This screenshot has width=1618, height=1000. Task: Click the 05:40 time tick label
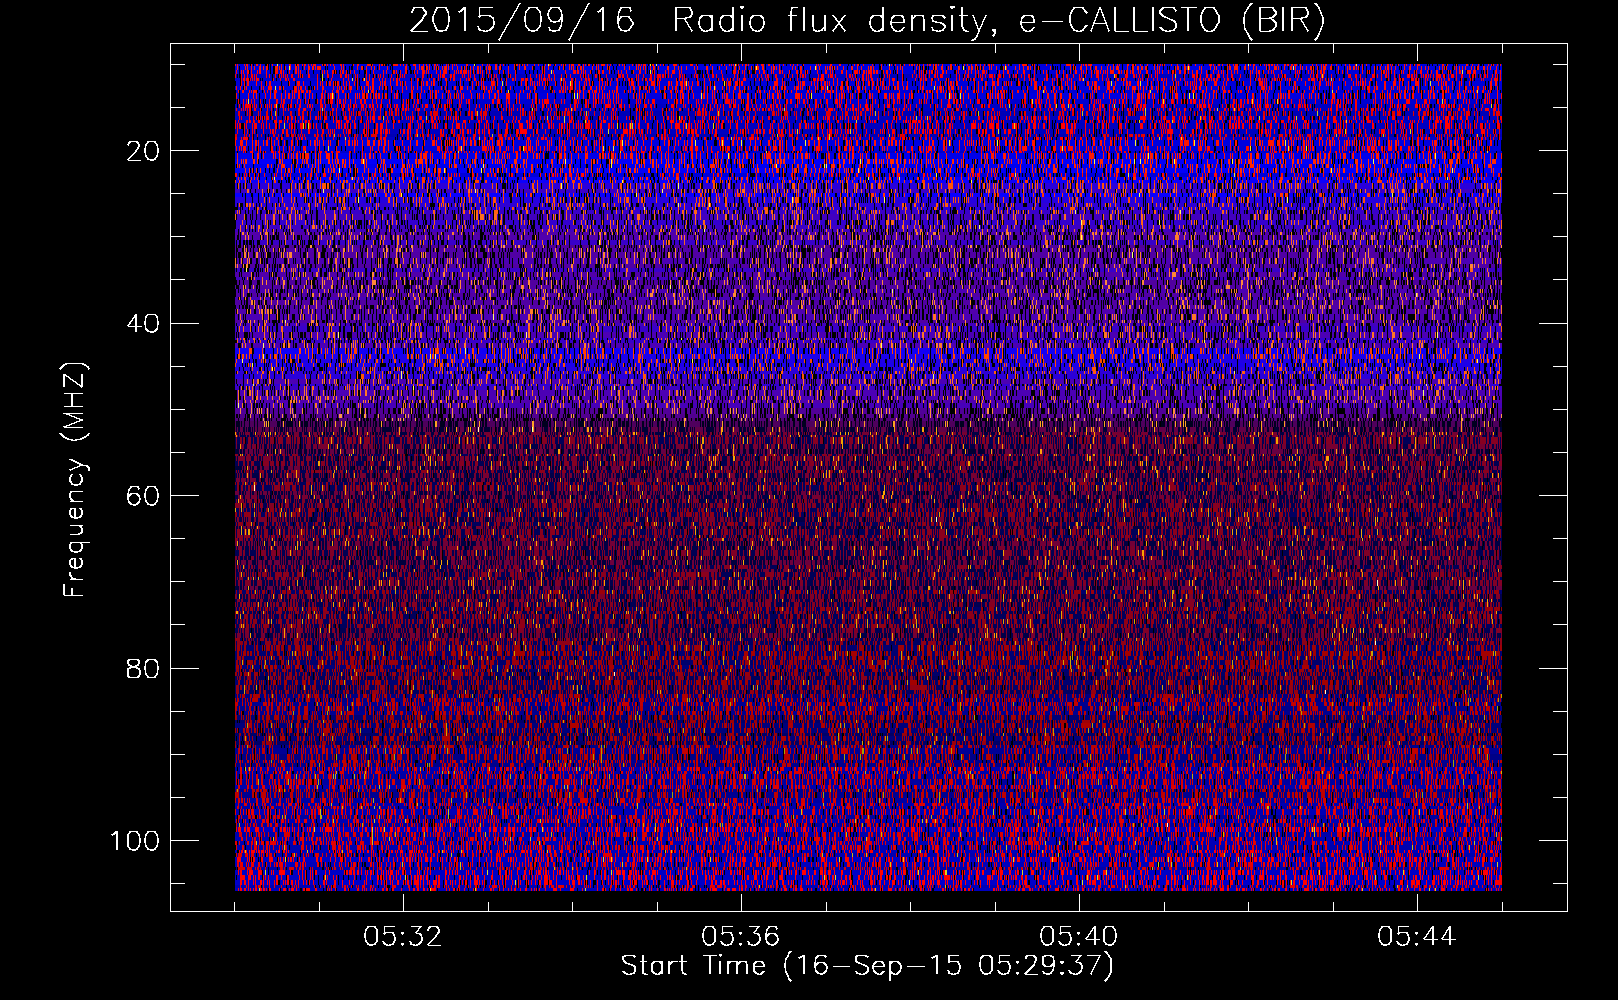(x=1079, y=937)
